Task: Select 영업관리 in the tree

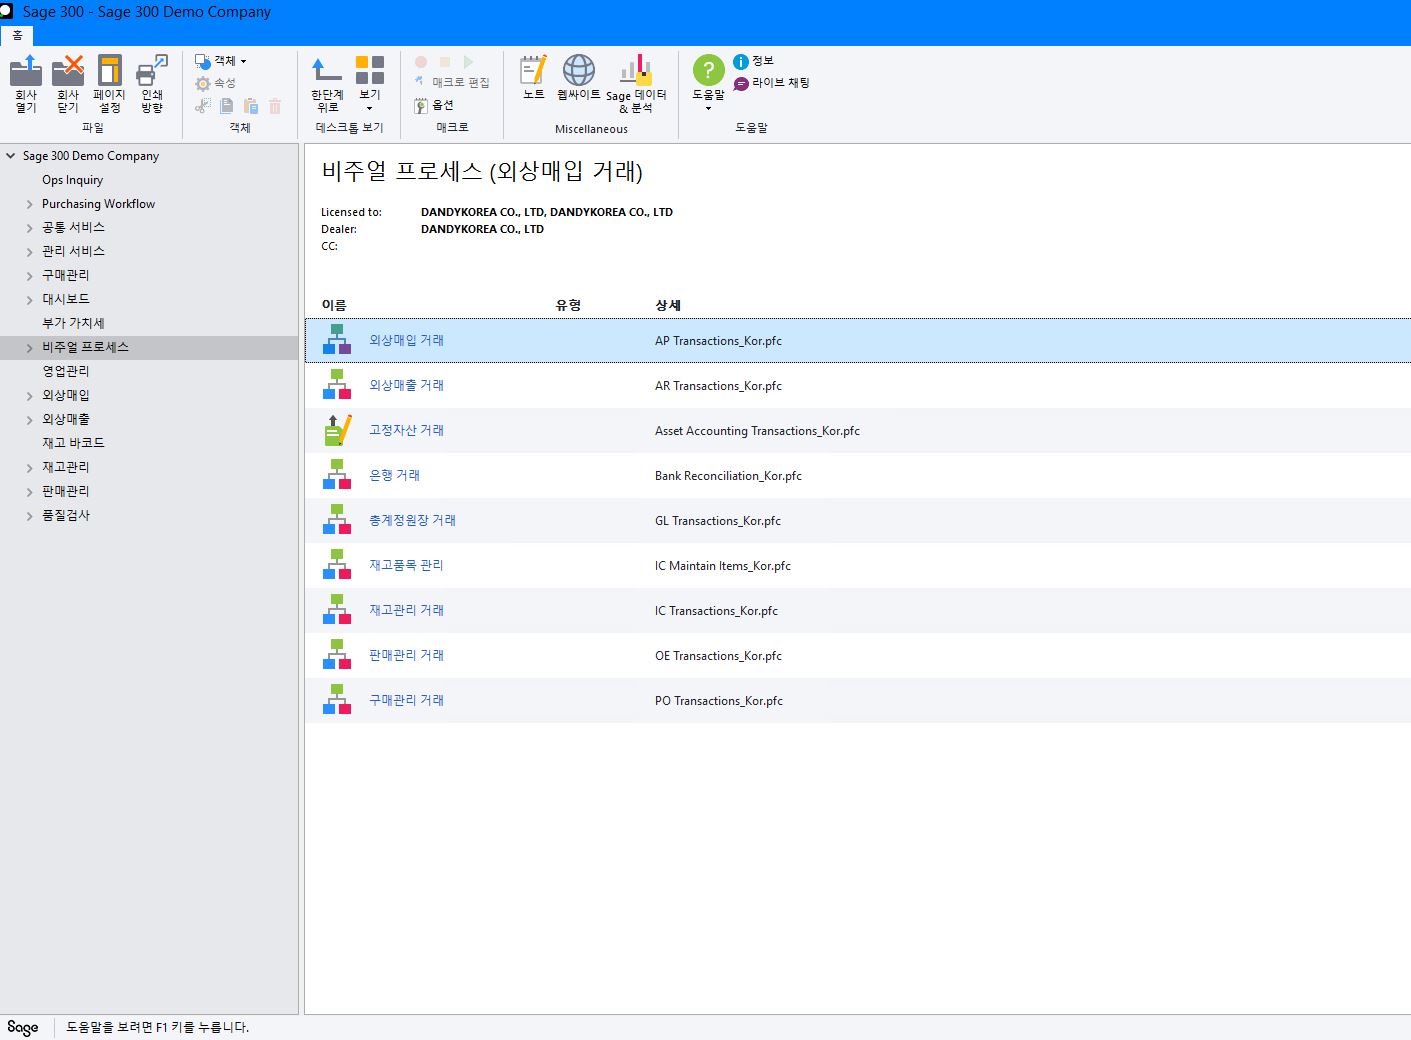Action: click(66, 371)
